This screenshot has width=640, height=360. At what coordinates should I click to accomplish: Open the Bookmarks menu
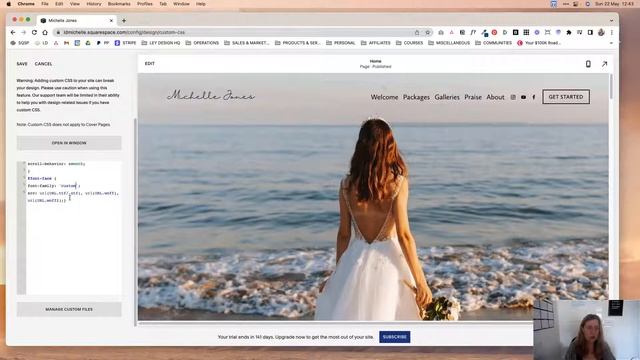[x=119, y=4]
